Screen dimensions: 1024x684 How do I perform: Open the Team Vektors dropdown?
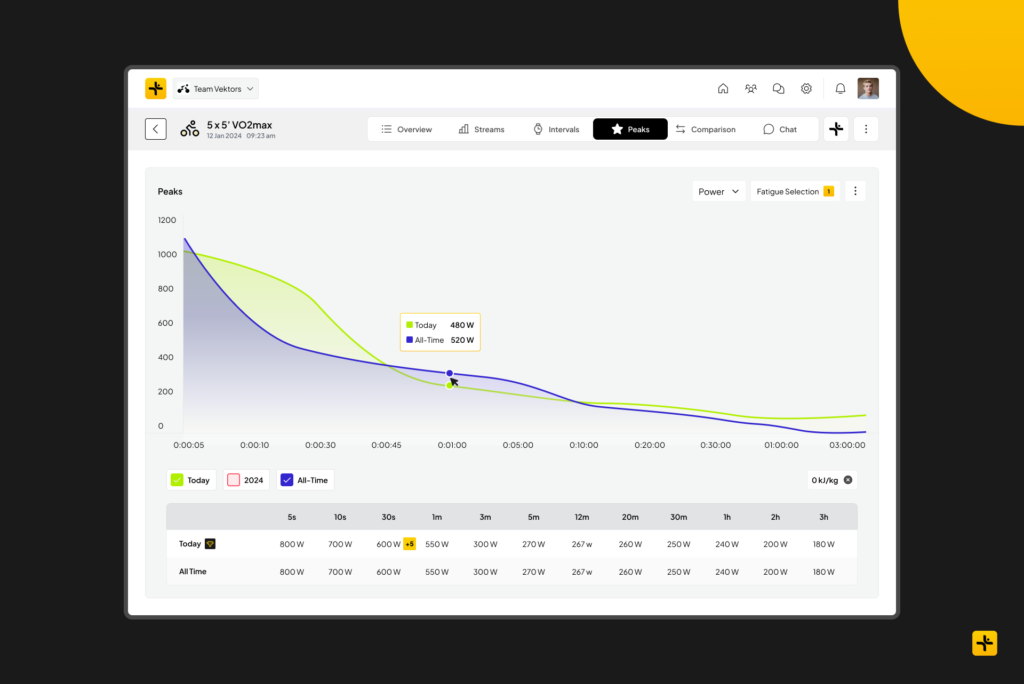click(x=216, y=89)
